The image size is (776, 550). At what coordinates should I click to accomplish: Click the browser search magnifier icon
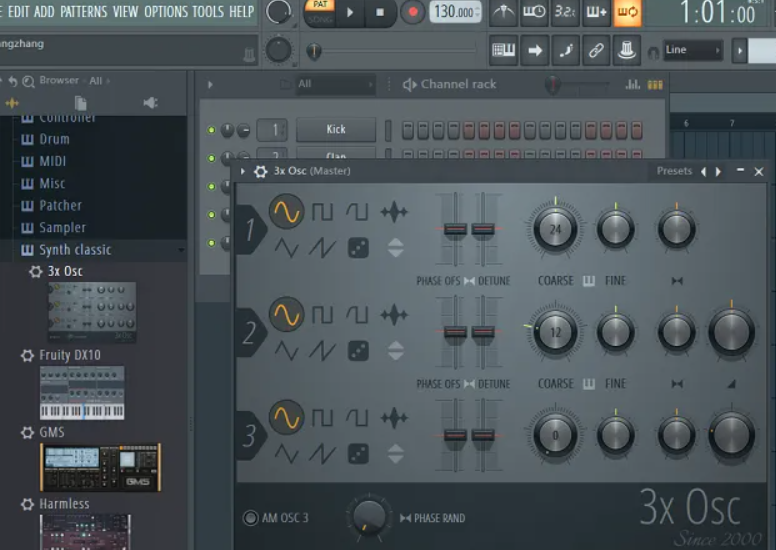(29, 81)
